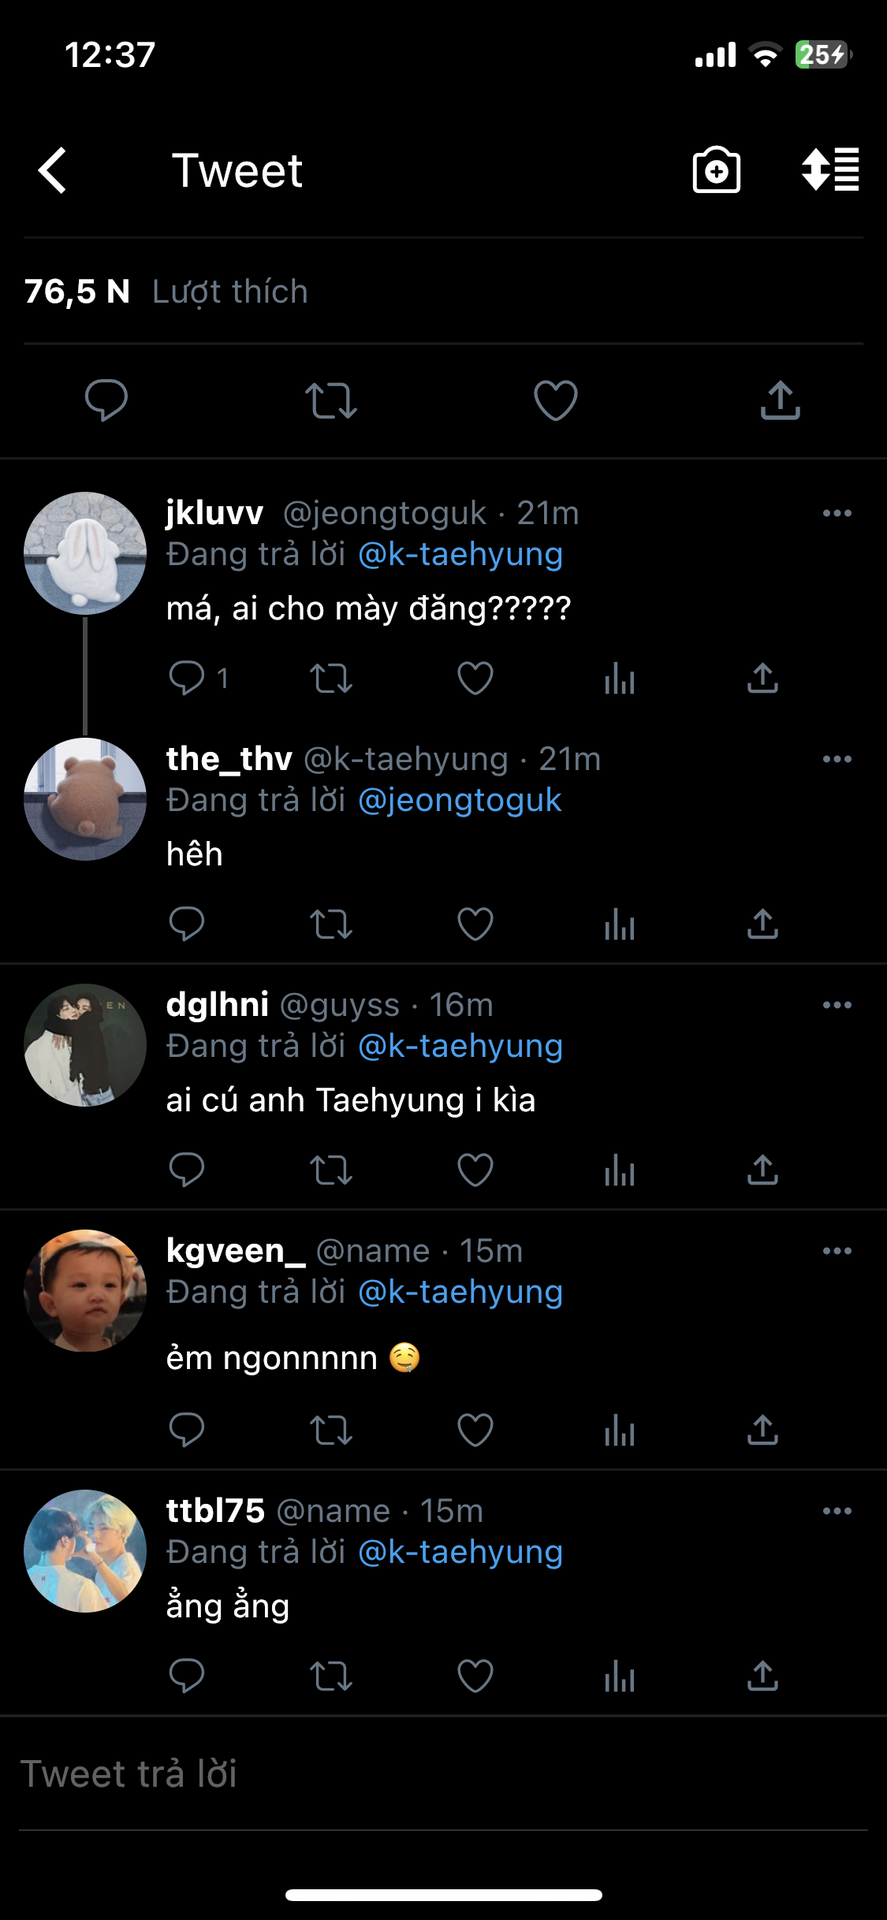Open more options on jkluvv's reply
Screen dimensions: 887x1920
point(836,513)
